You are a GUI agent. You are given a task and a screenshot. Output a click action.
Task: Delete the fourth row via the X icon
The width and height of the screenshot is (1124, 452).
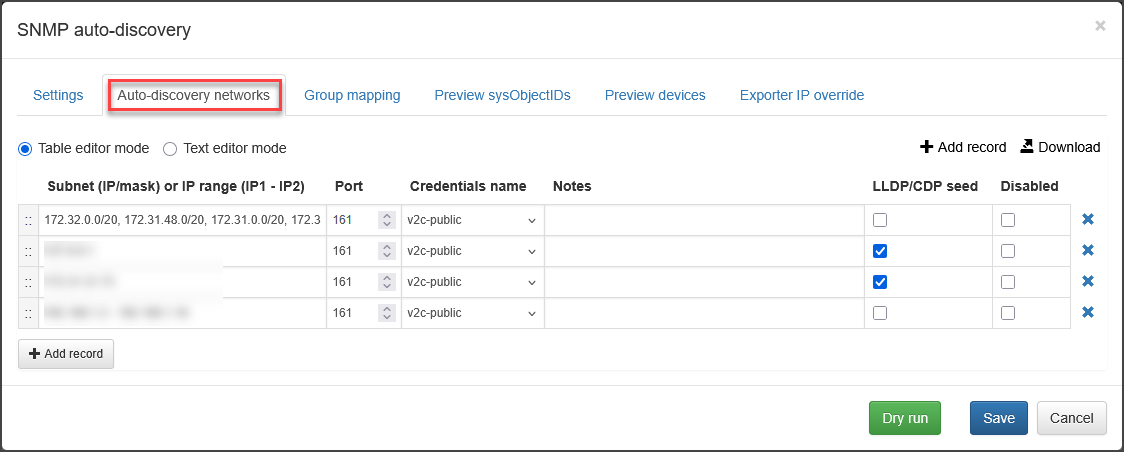coord(1088,312)
